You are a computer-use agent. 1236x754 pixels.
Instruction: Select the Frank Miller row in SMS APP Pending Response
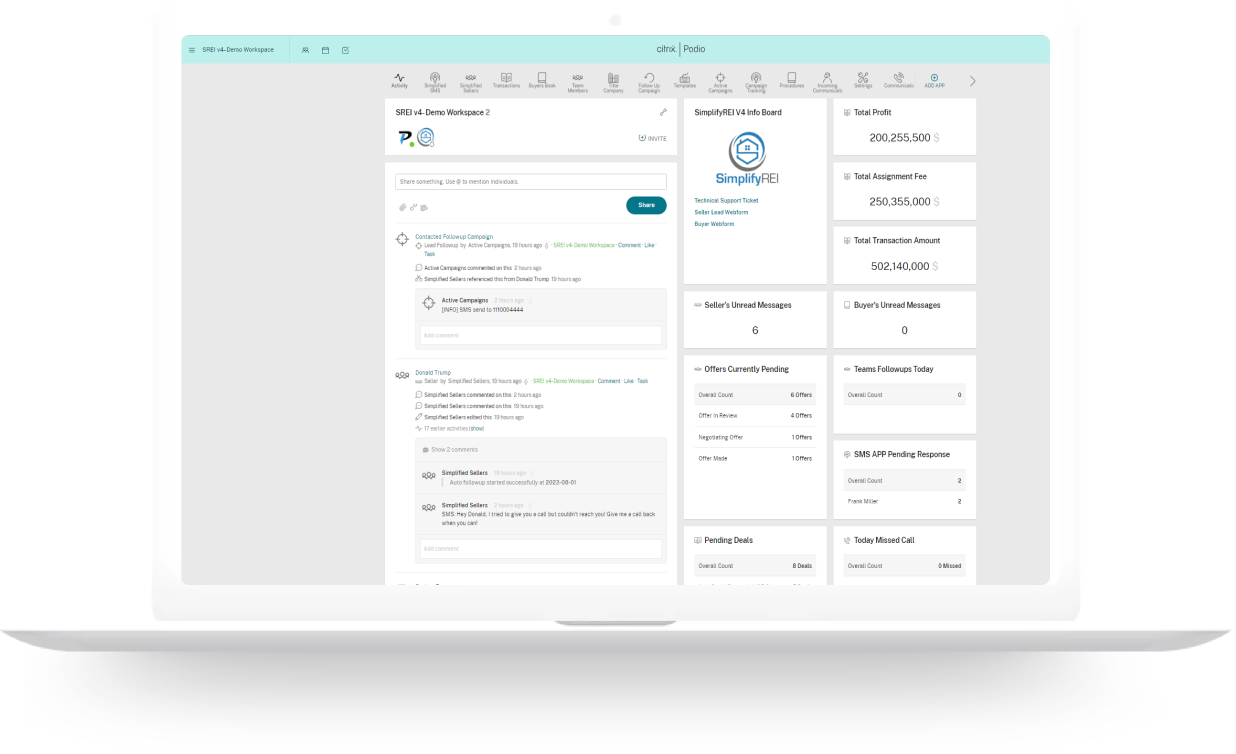click(905, 501)
